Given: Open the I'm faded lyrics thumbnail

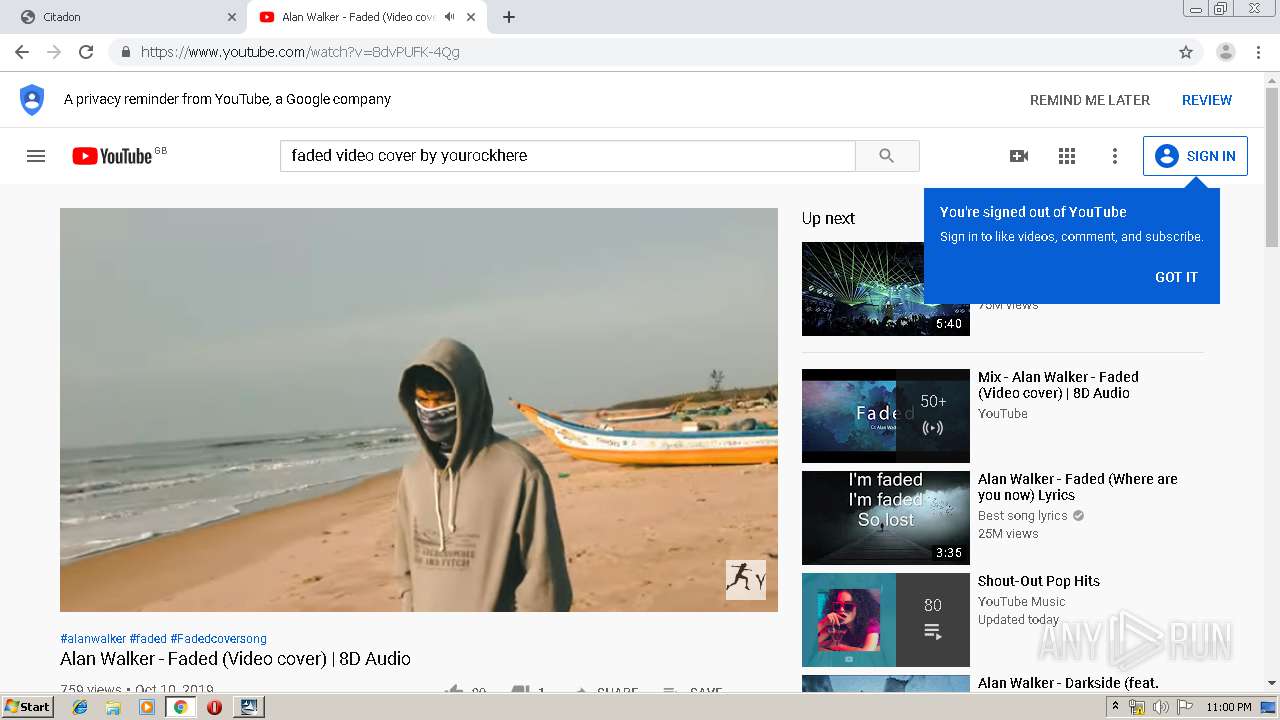Looking at the screenshot, I should pos(886,518).
